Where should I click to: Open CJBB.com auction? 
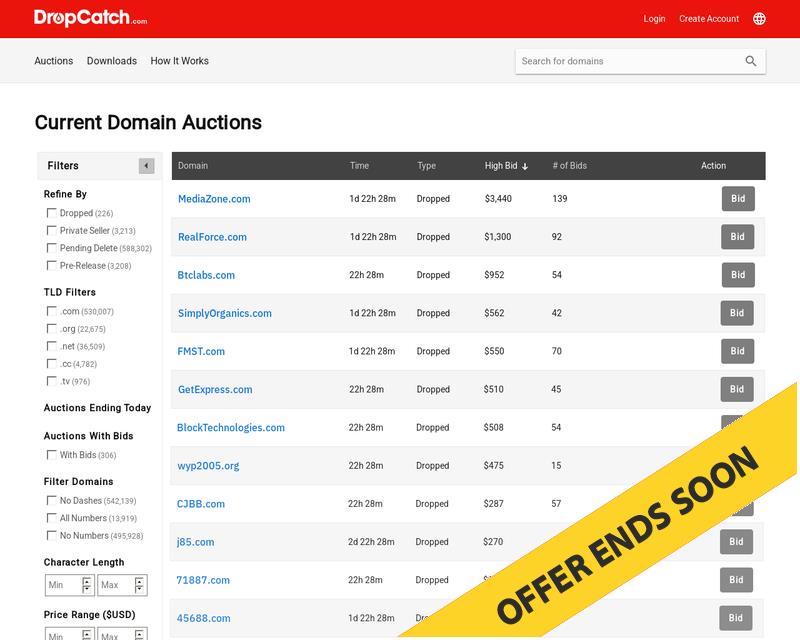pyautogui.click(x=201, y=504)
